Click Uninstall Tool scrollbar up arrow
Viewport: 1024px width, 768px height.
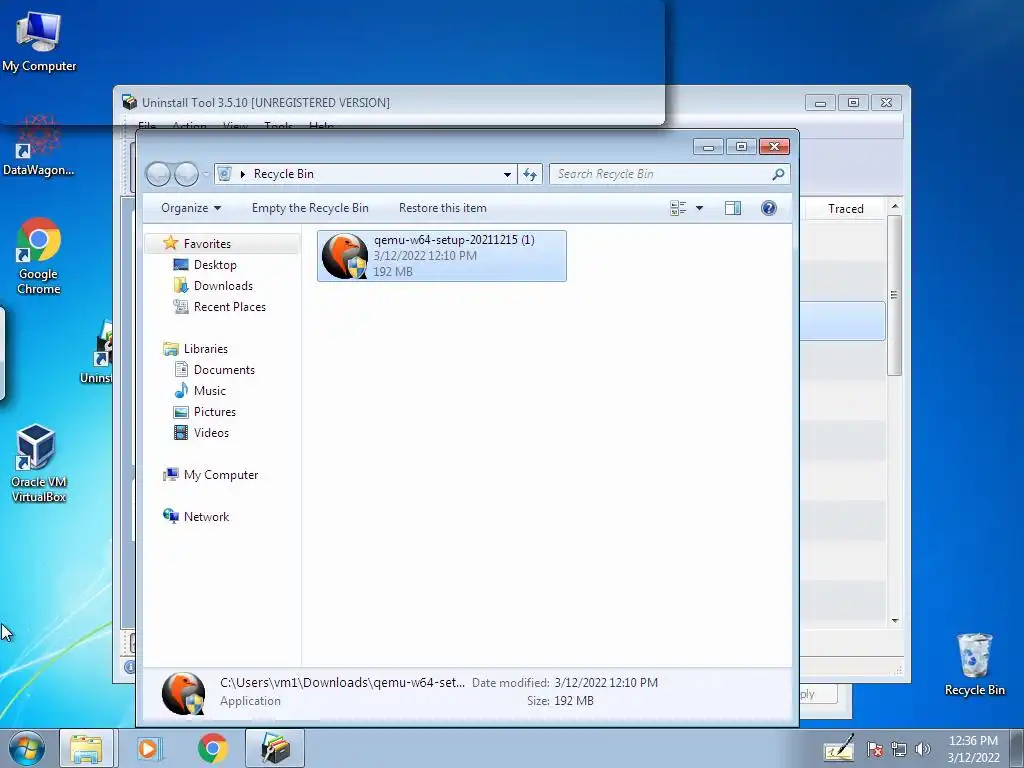895,206
